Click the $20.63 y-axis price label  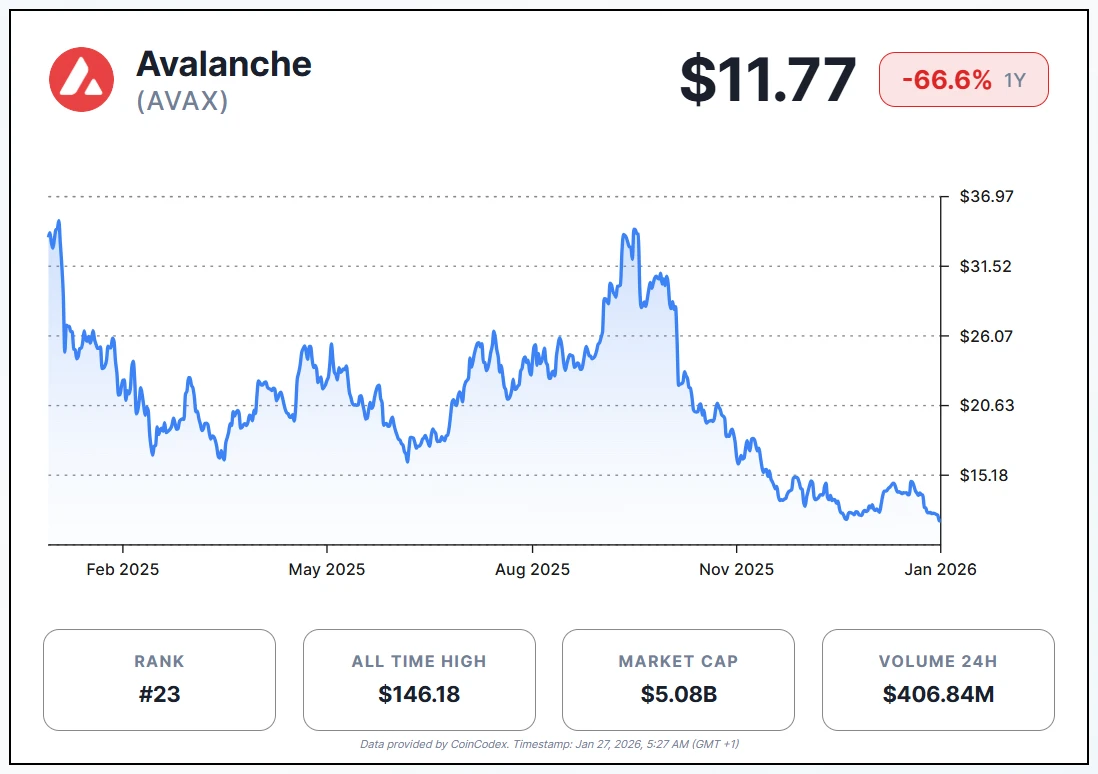pyautogui.click(x=985, y=406)
